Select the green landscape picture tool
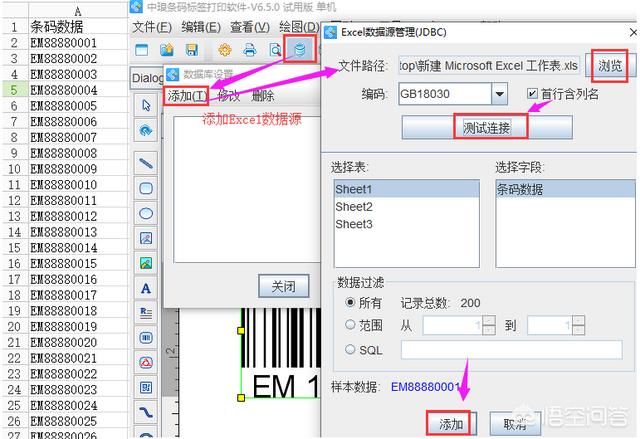Screen dimensions: 640x439 point(146,263)
